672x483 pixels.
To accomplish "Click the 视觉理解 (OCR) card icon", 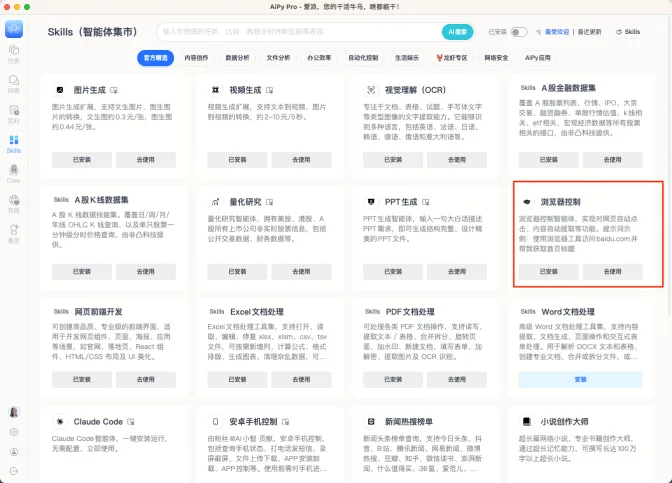I will pos(371,90).
